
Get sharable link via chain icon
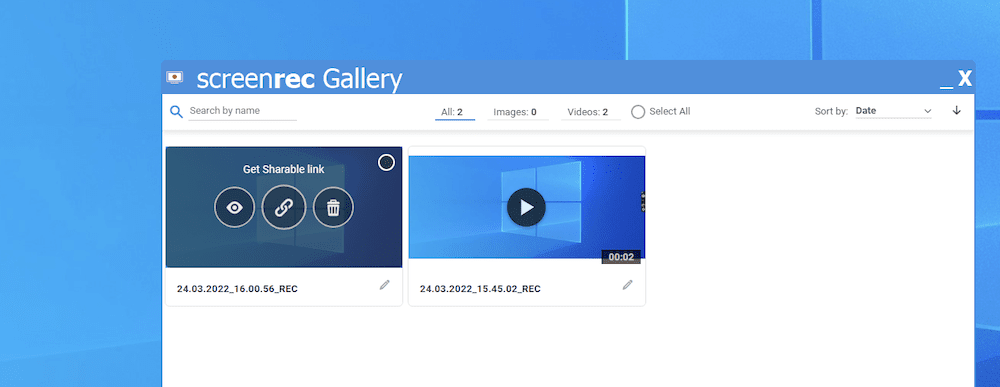point(284,207)
